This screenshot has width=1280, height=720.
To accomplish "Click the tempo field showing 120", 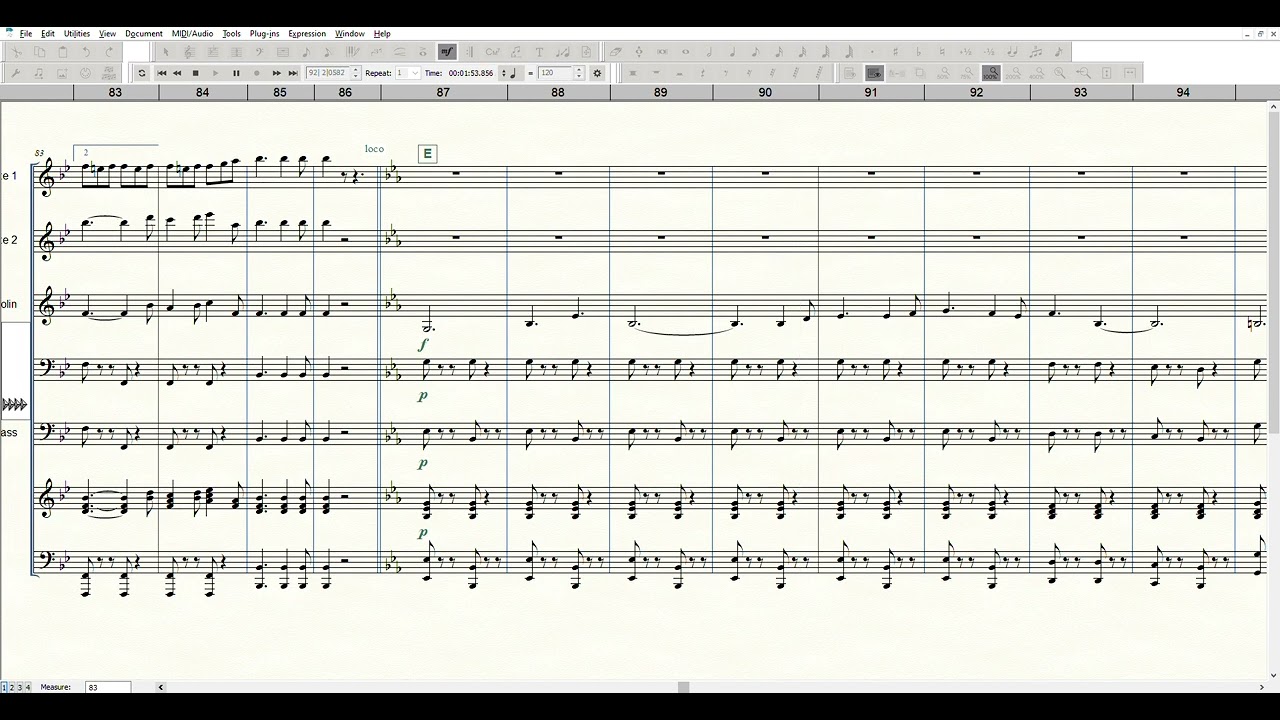I will [555, 73].
